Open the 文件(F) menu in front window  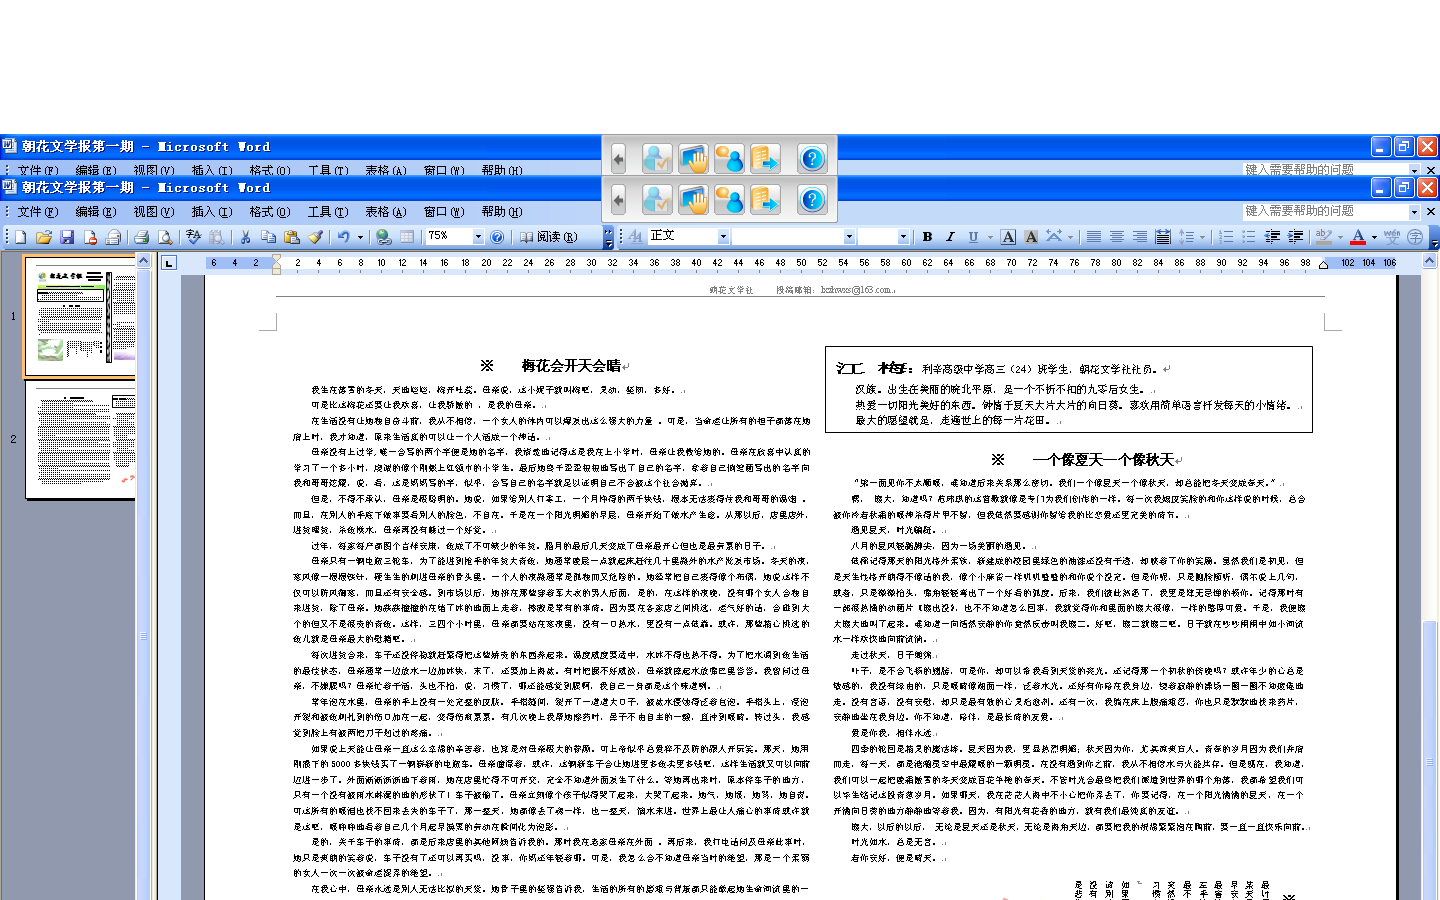tap(38, 212)
